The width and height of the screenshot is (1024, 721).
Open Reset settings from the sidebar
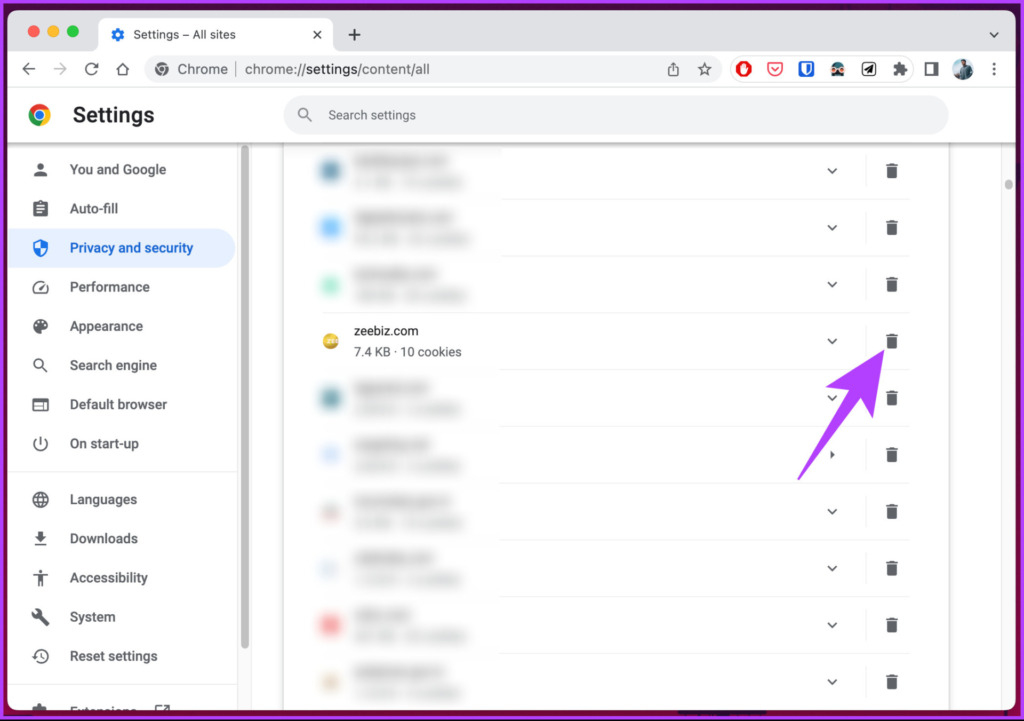[113, 656]
